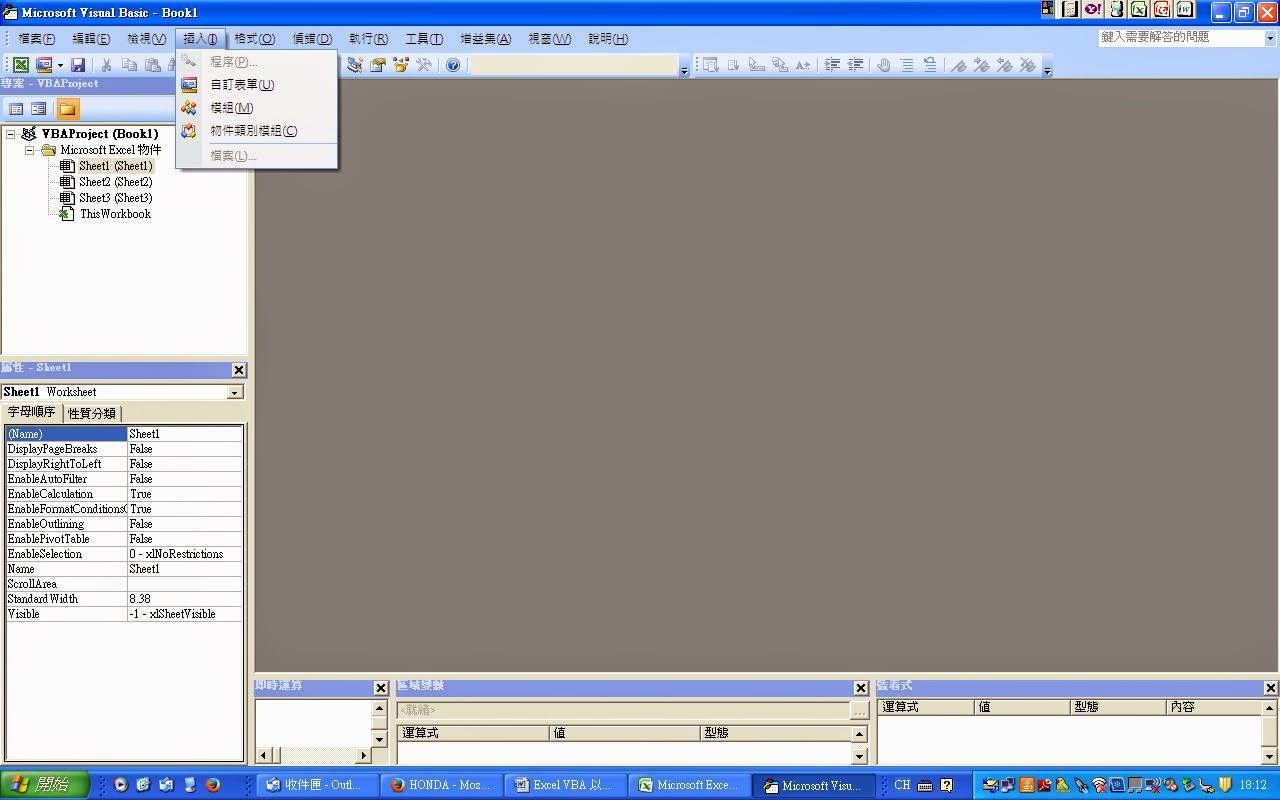Click the List Constants edit icon

tap(734, 65)
